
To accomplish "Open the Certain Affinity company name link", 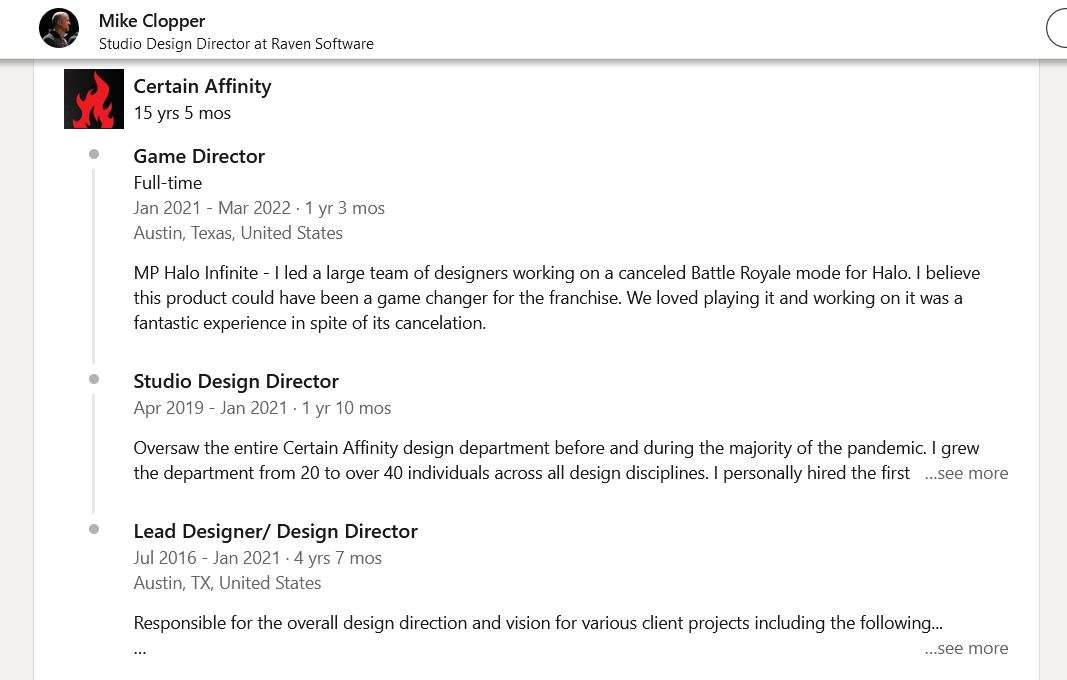I will (x=202, y=86).
